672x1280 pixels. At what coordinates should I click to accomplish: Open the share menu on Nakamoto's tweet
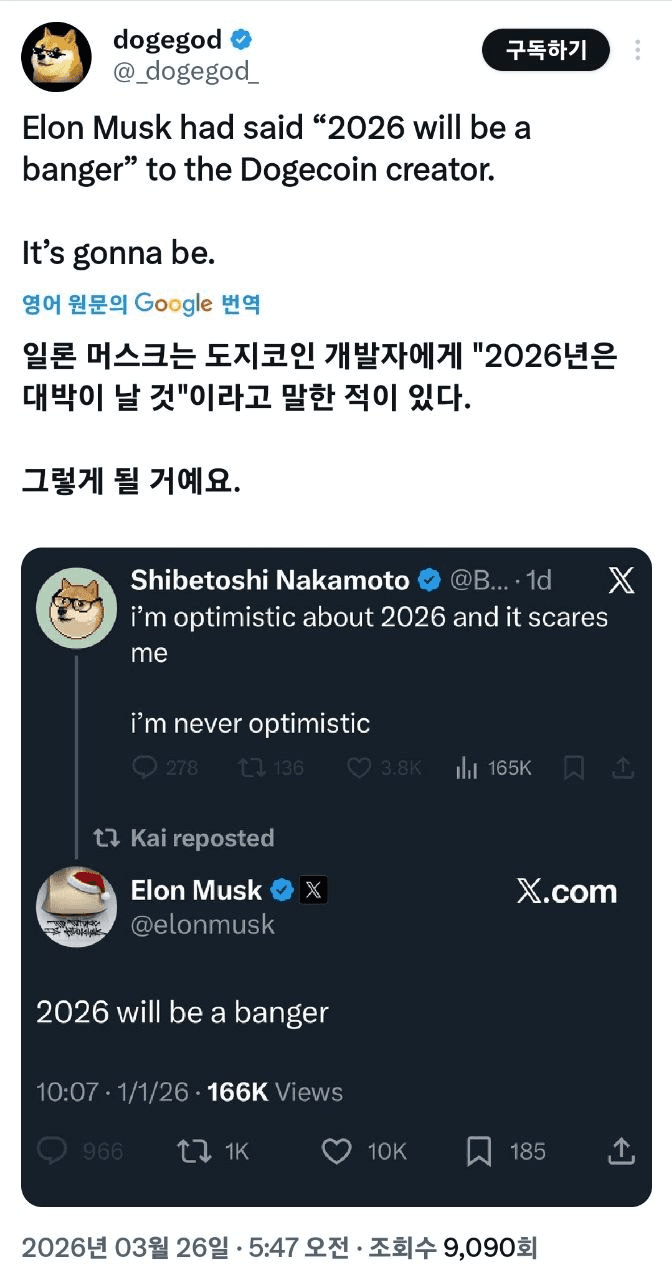coord(622,766)
